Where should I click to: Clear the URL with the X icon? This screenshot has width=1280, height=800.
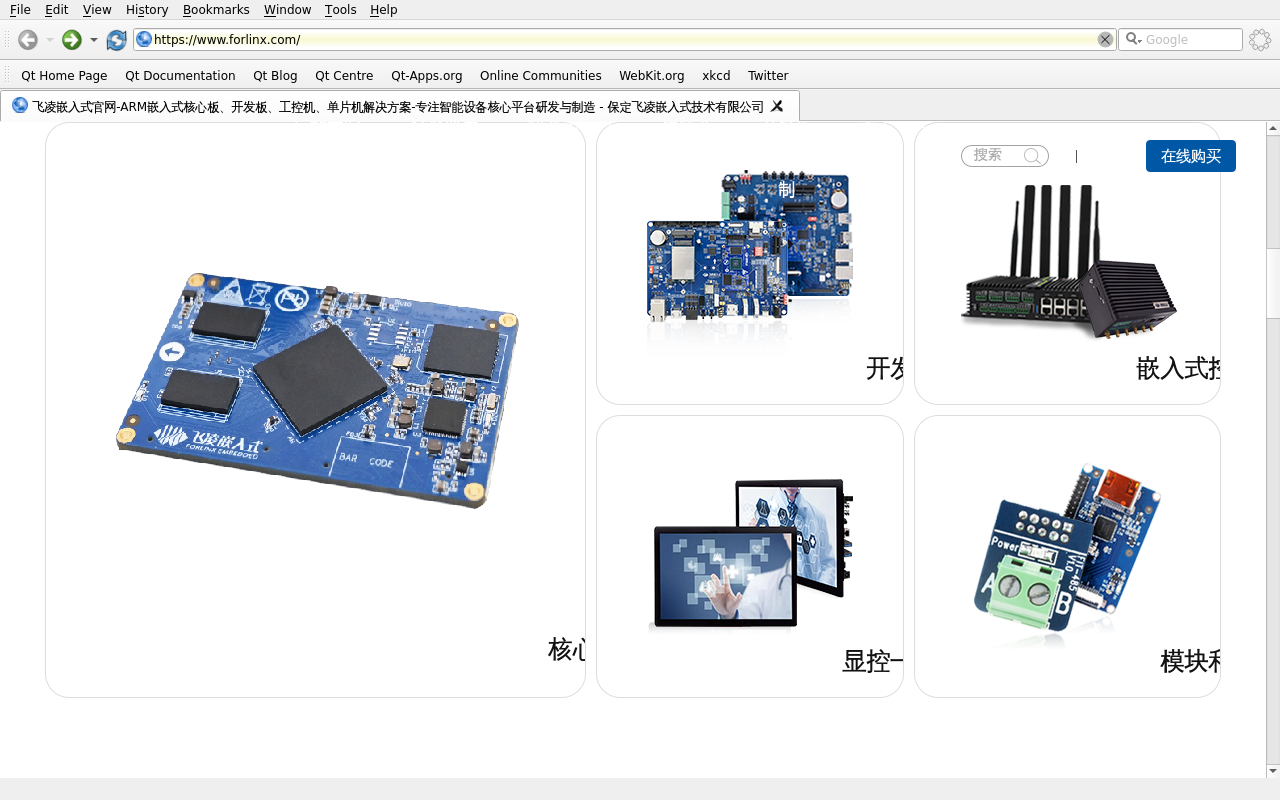(1105, 40)
